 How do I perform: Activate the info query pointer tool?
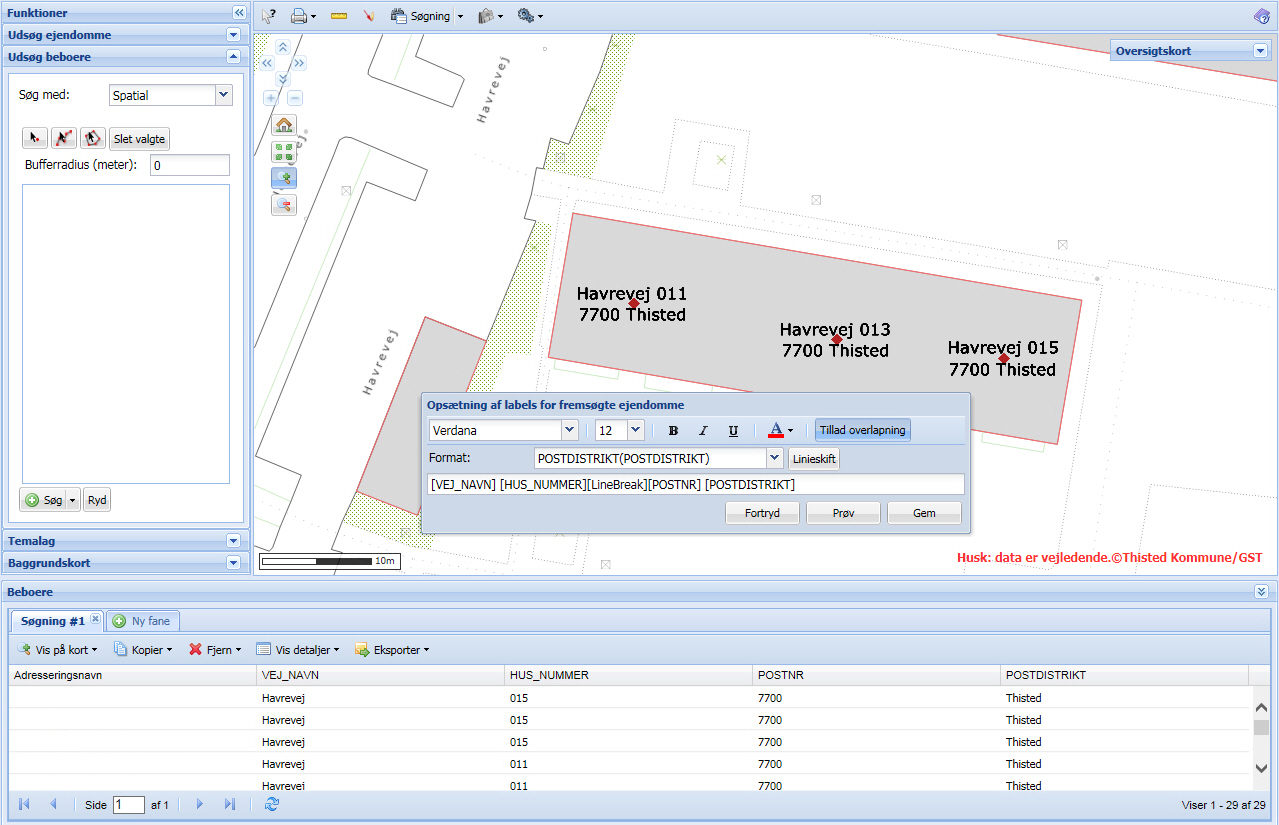click(x=268, y=16)
